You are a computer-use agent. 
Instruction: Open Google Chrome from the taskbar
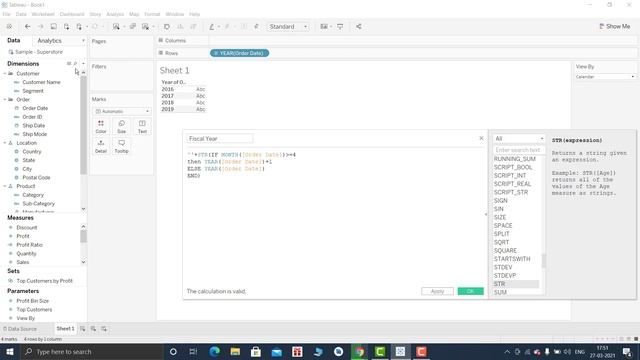[359, 351]
